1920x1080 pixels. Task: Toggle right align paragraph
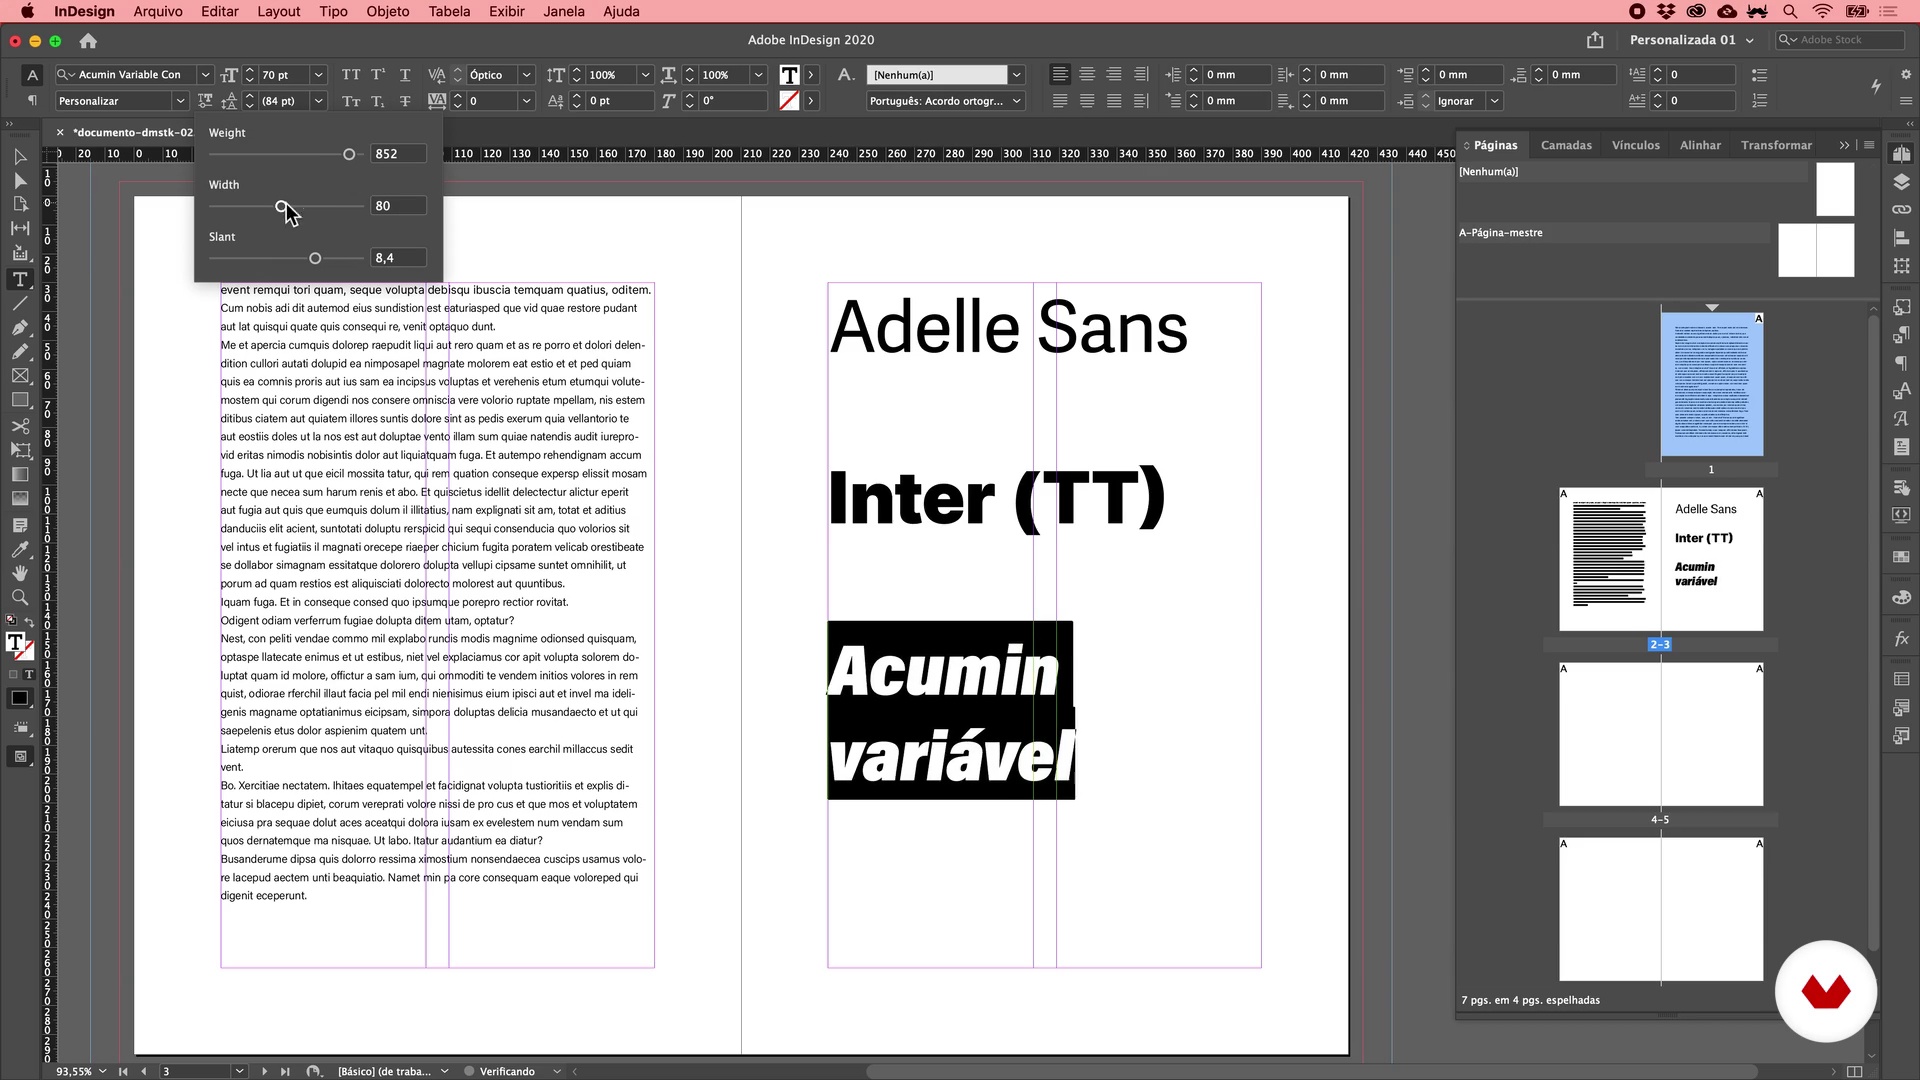click(1114, 75)
